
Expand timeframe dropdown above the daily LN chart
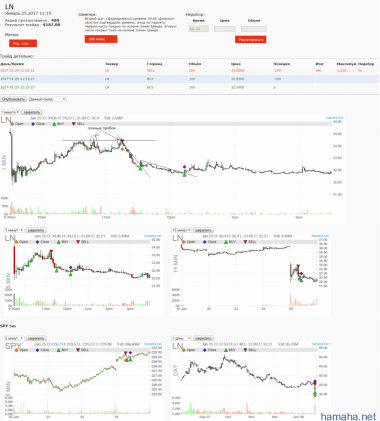tap(182, 338)
